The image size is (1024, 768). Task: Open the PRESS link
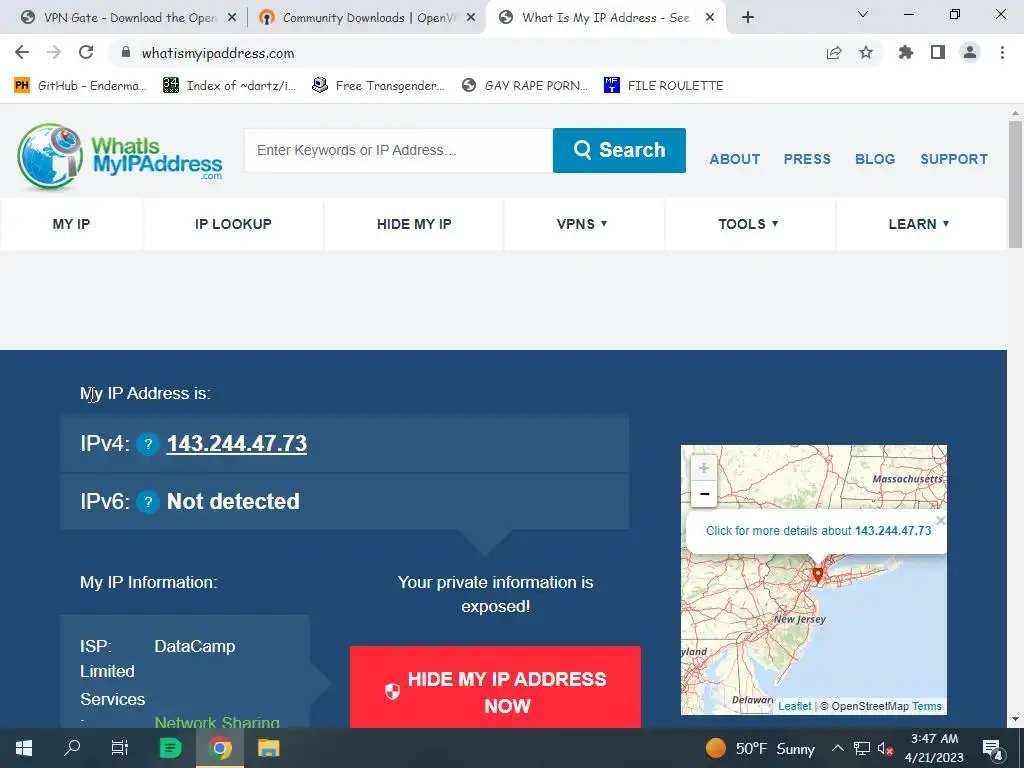click(x=807, y=159)
